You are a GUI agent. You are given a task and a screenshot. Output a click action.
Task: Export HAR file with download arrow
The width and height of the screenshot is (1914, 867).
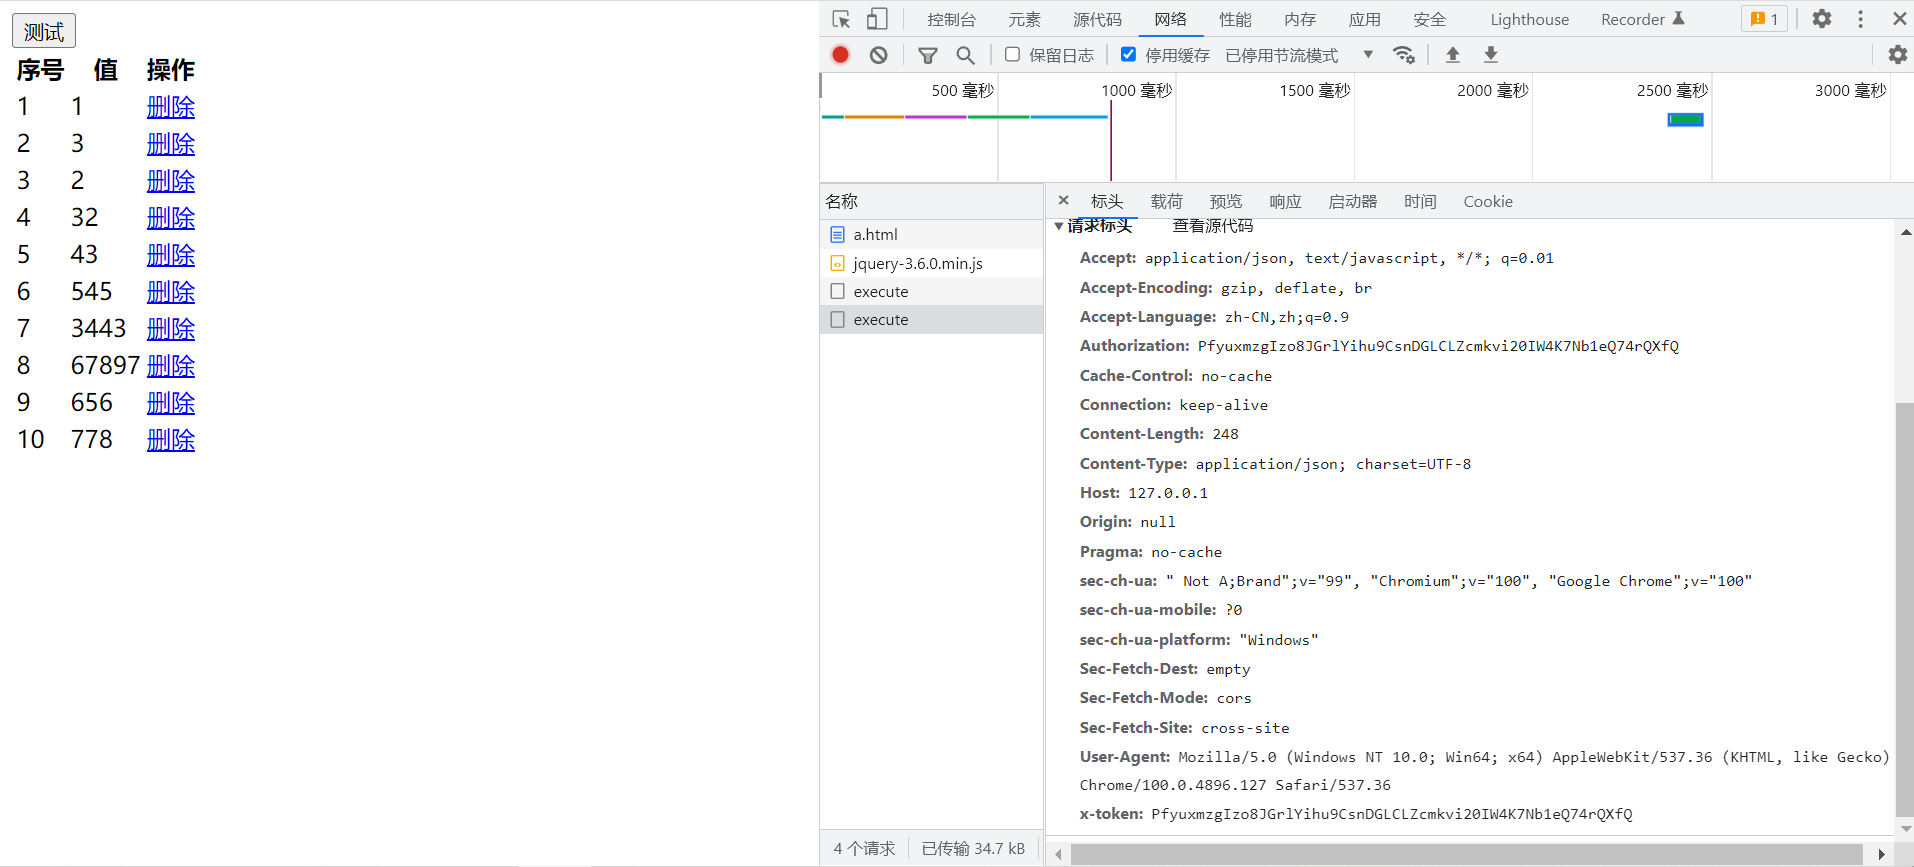[1491, 55]
